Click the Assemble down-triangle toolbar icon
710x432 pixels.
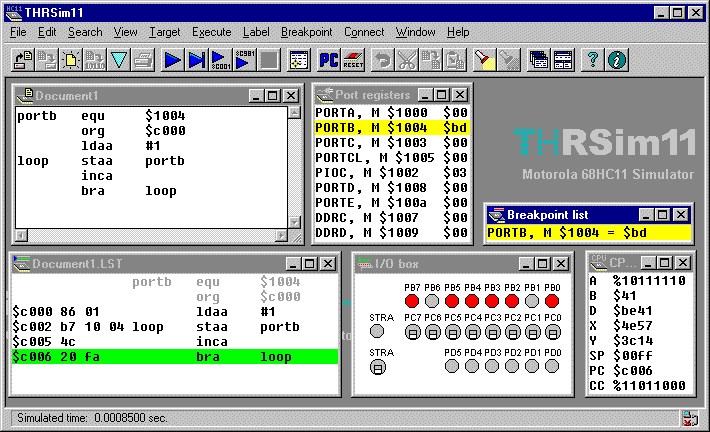click(119, 60)
